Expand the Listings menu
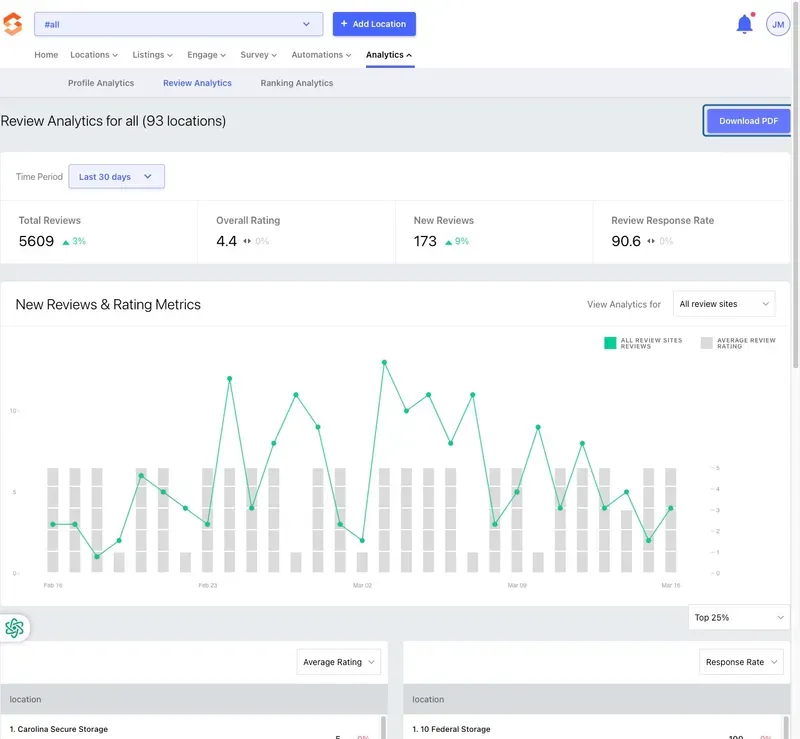Screen dimensions: 800x739 [152, 55]
